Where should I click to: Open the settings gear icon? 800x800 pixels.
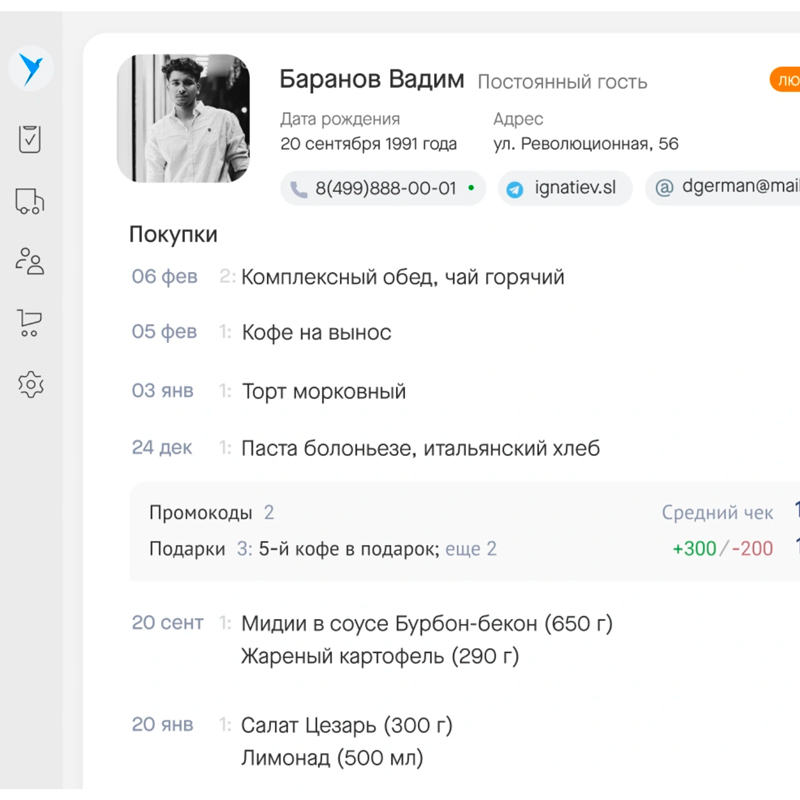coord(31,384)
